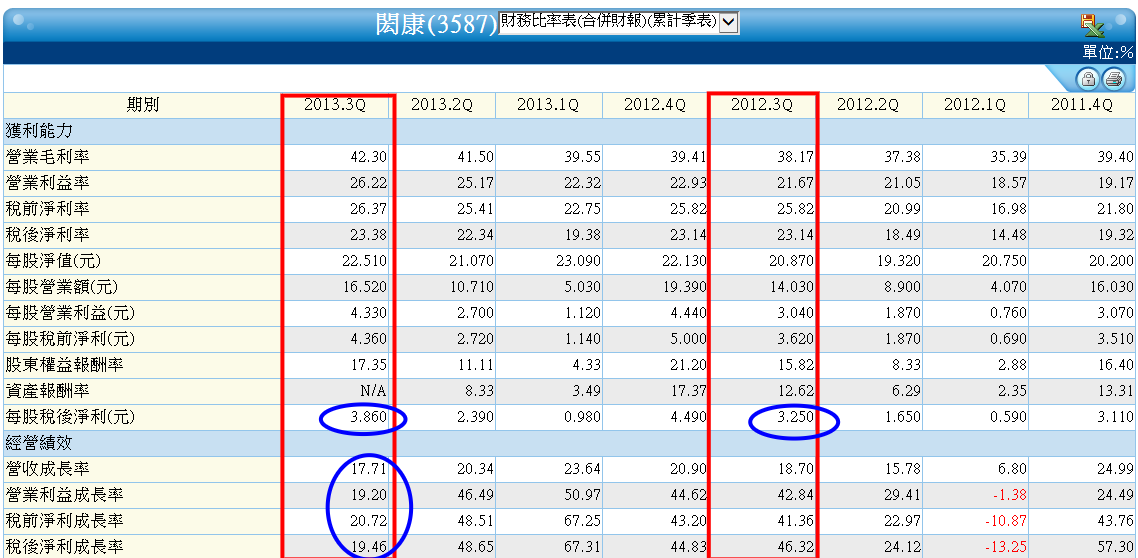Image resolution: width=1138 pixels, height=558 pixels.
Task: Click the 營業毛利率 row label
Action: [x=48, y=157]
